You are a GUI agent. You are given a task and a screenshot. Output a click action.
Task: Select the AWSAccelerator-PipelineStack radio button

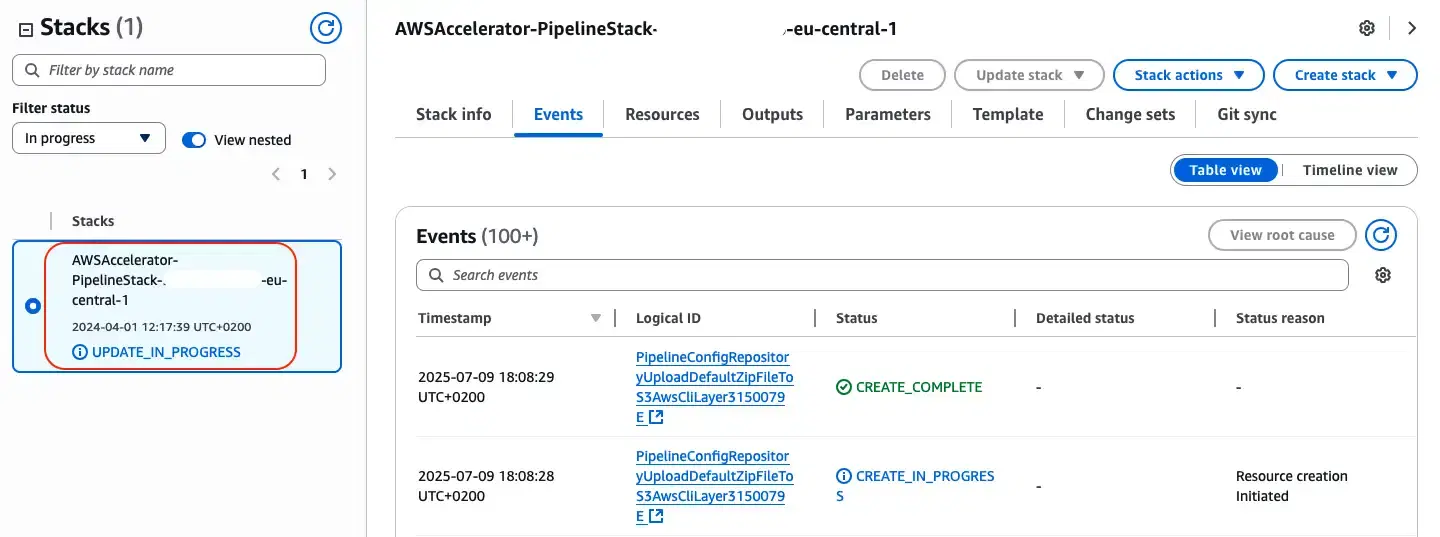click(33, 306)
